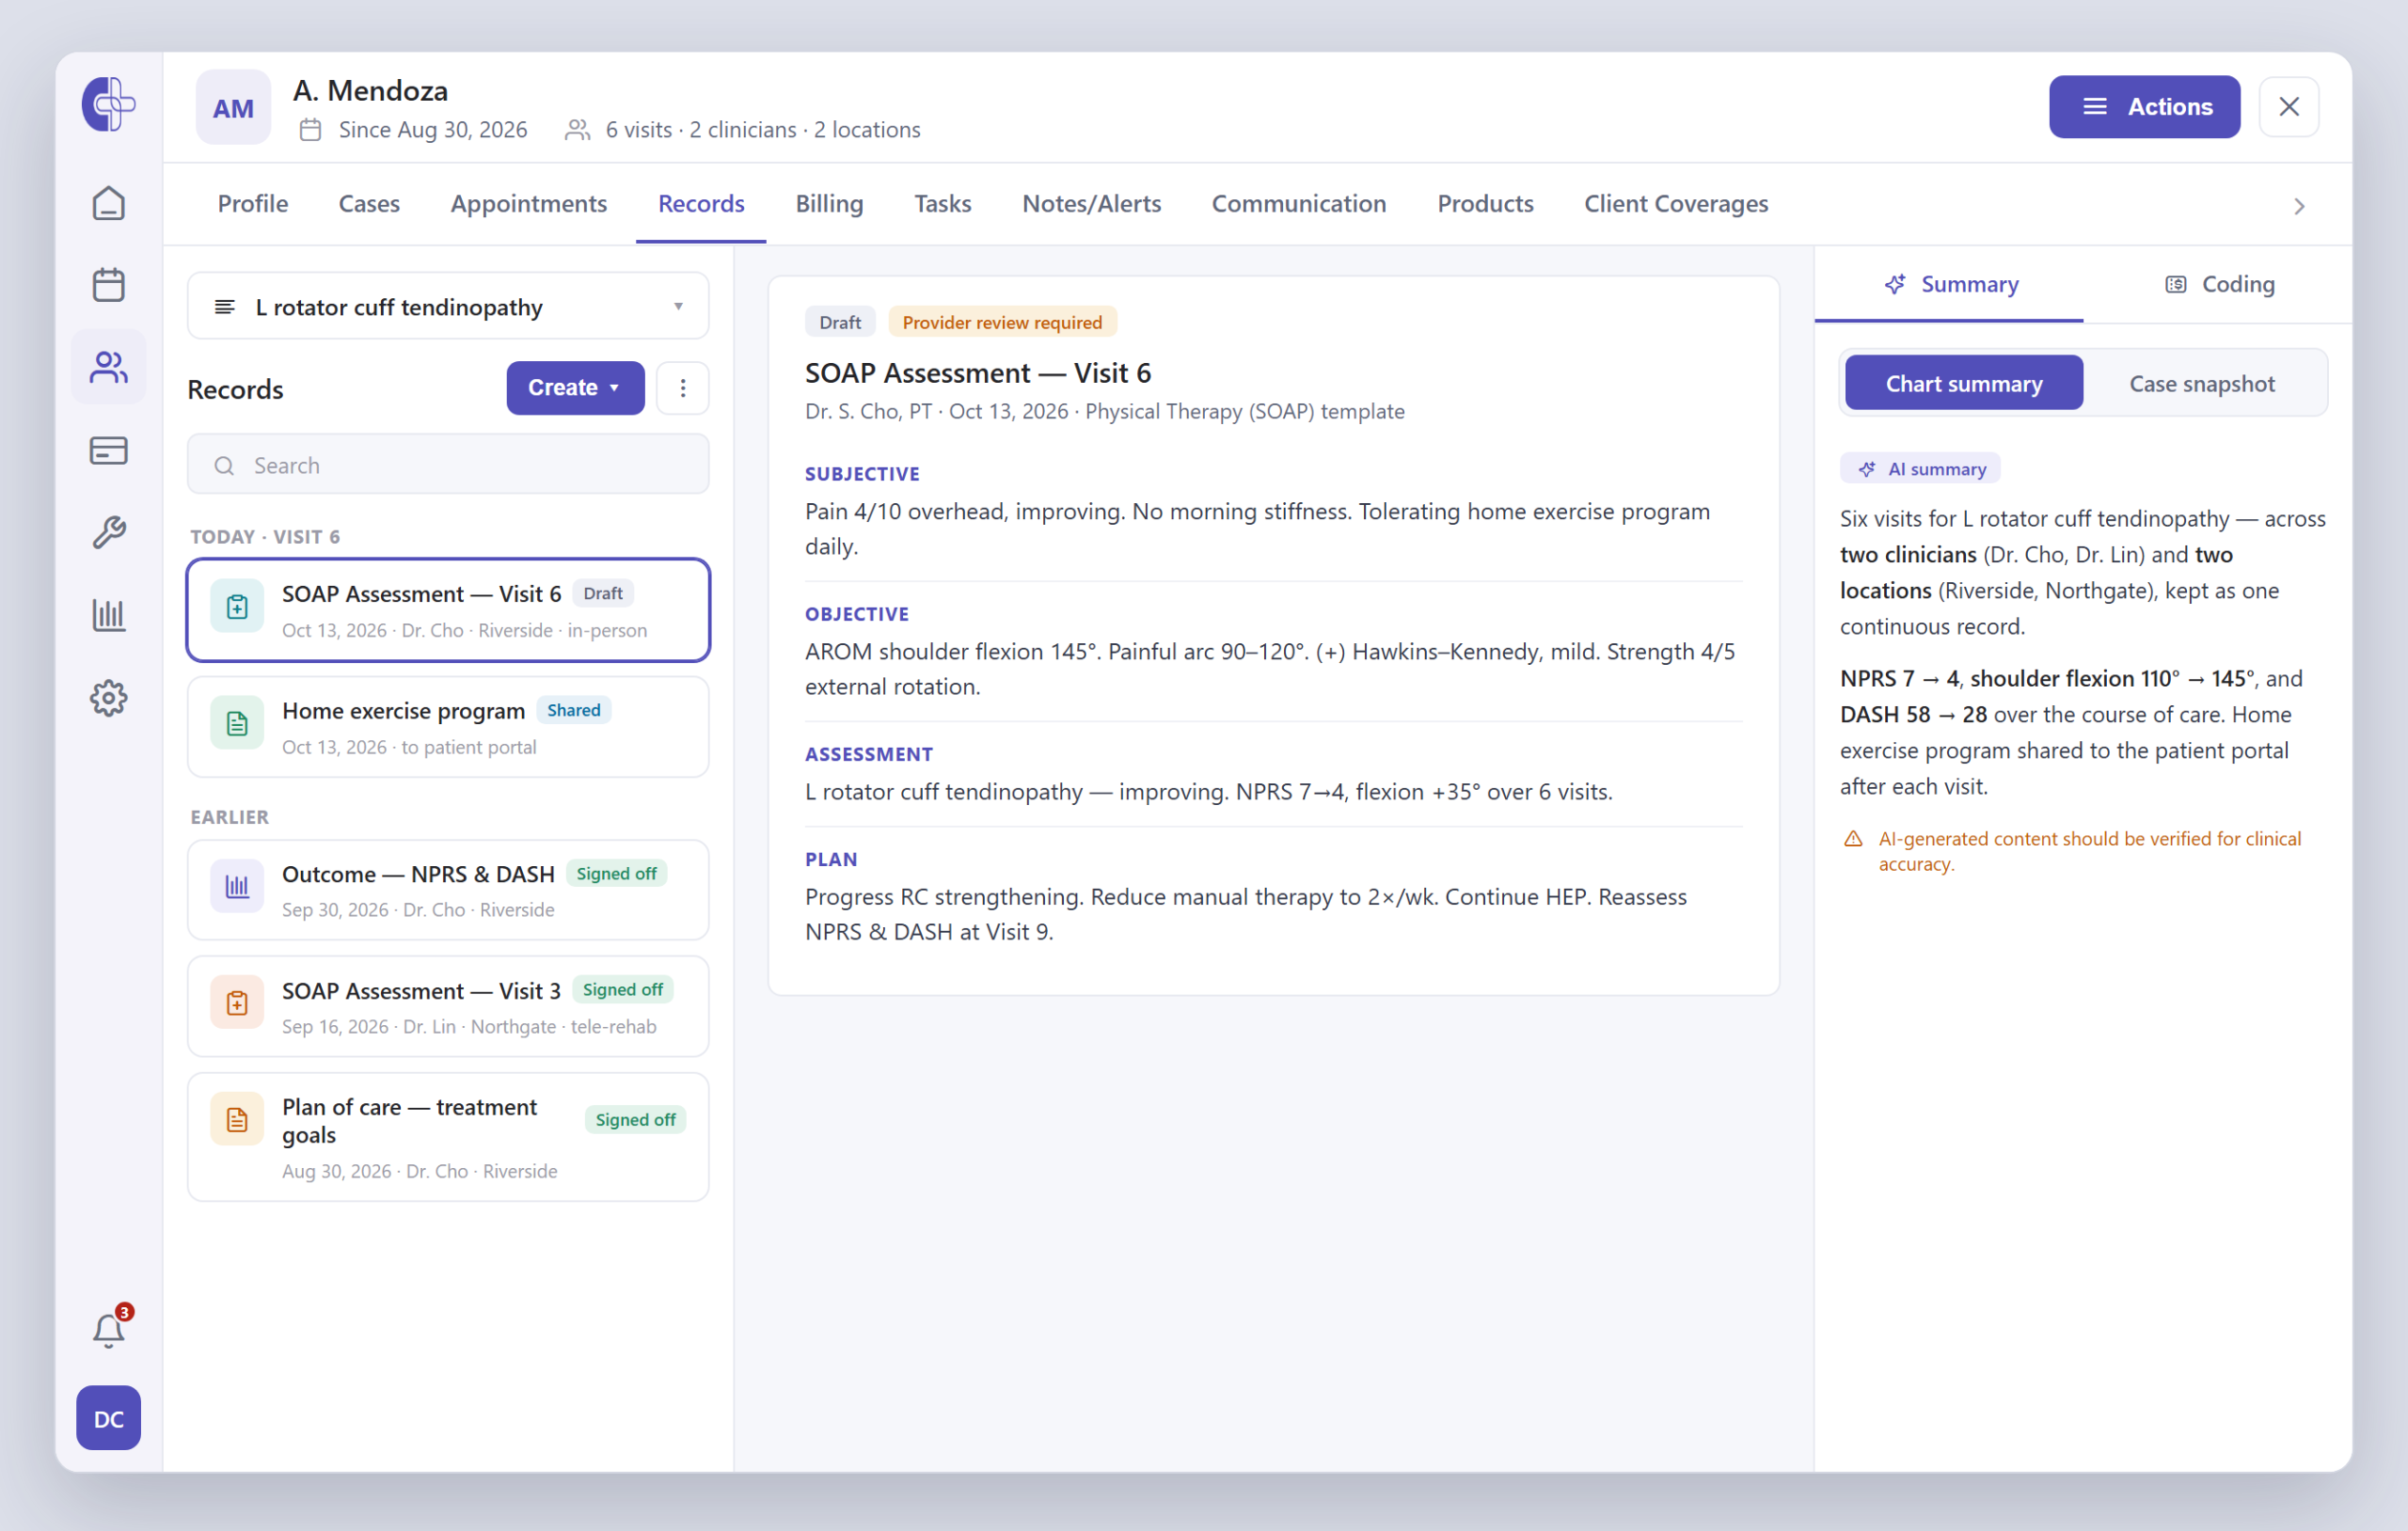Click the AM patient avatar
Viewport: 2408px width, 1531px height.
pyautogui.click(x=233, y=107)
